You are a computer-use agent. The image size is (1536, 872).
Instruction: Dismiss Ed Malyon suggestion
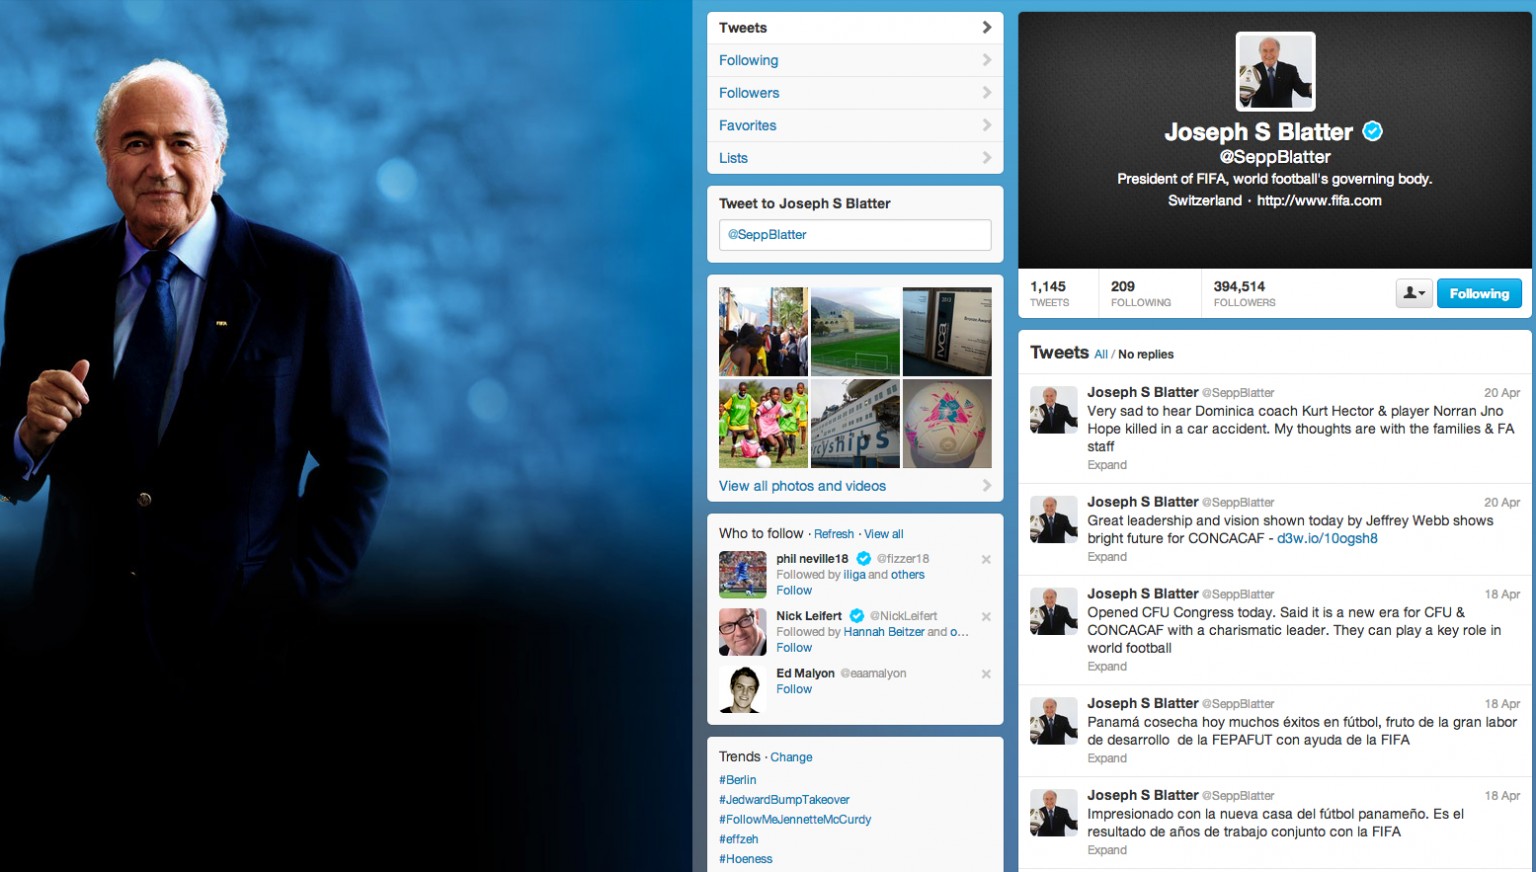click(x=986, y=674)
